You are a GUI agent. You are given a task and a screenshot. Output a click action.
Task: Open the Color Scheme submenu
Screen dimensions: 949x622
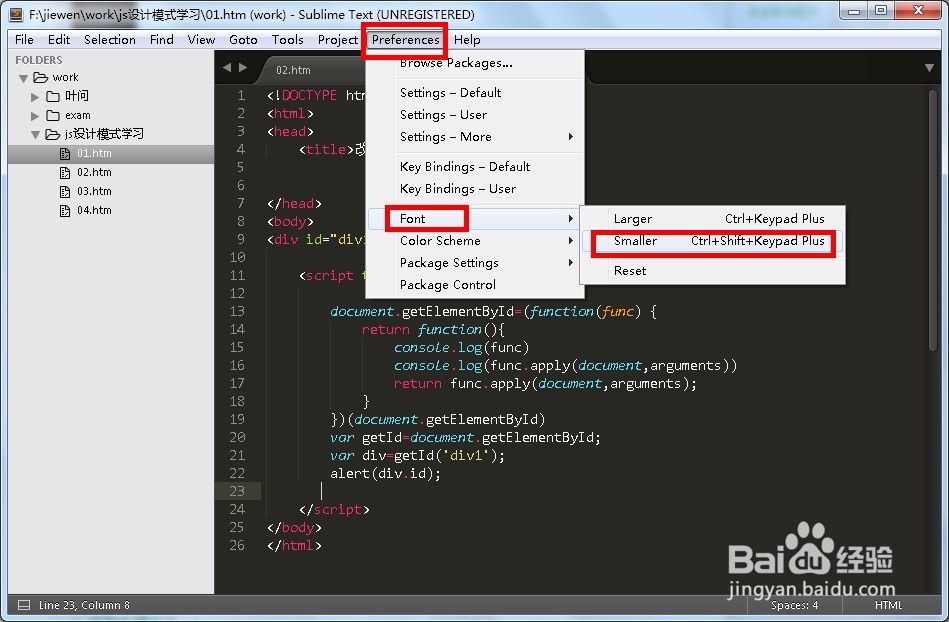tap(438, 240)
